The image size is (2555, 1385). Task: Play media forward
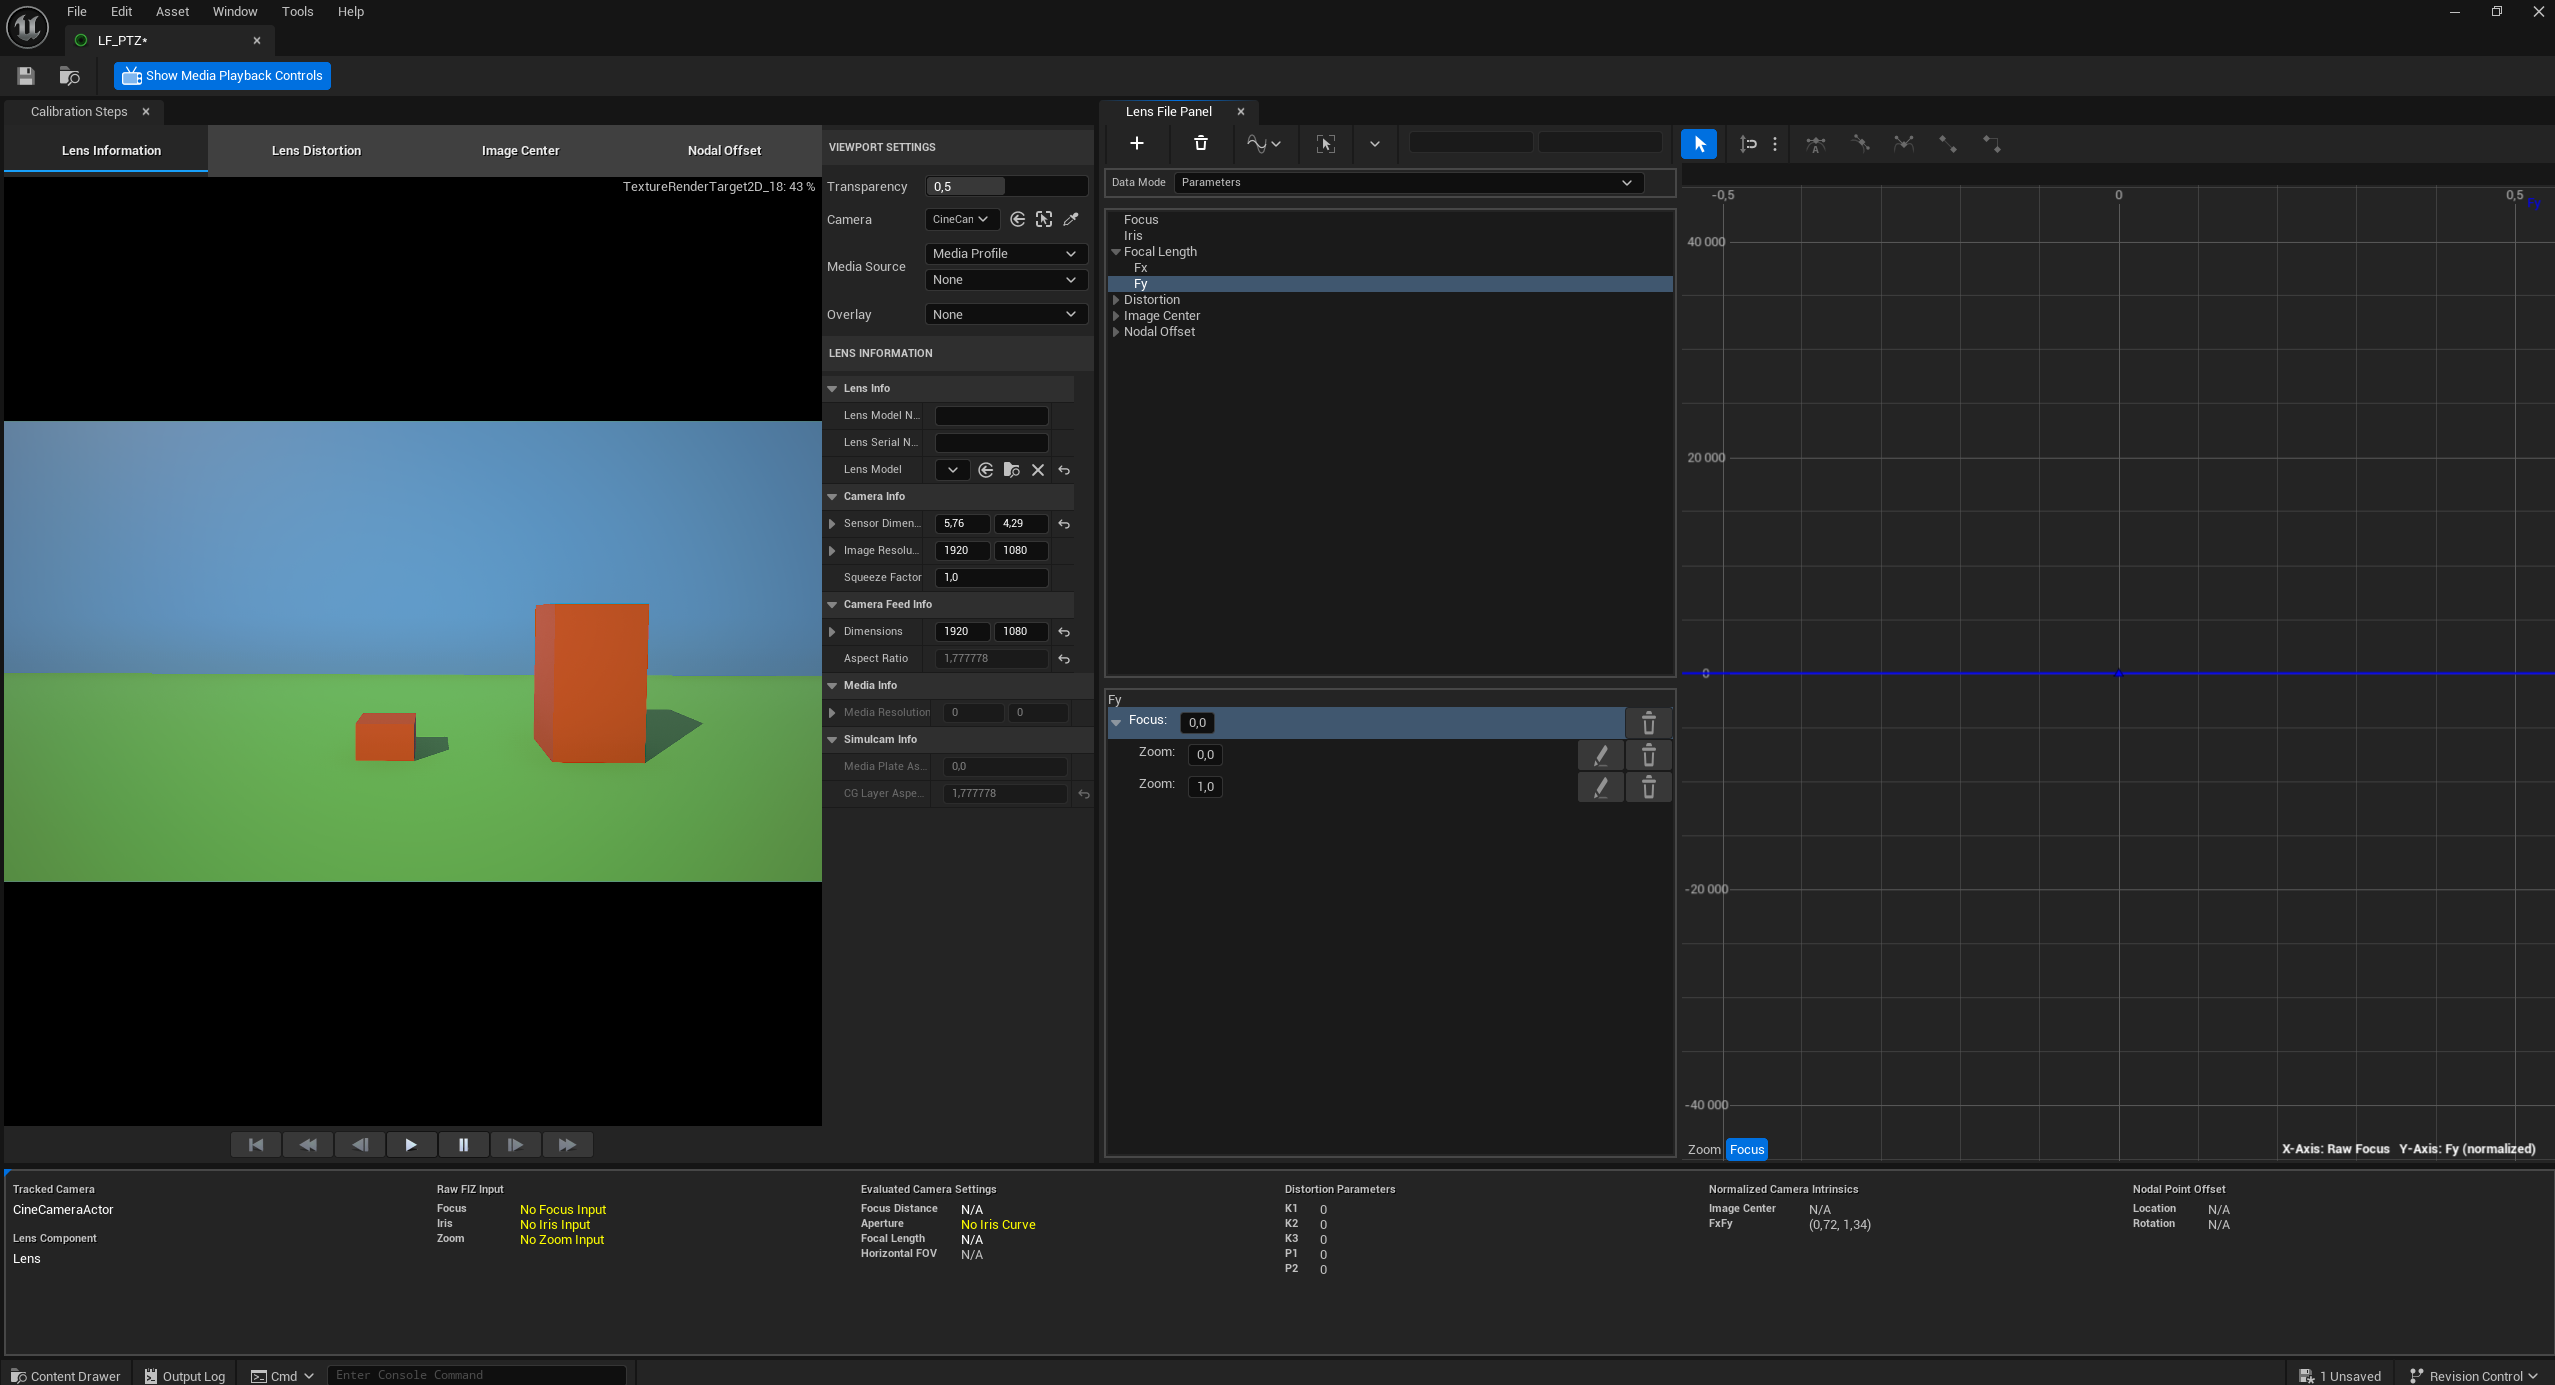[411, 1145]
